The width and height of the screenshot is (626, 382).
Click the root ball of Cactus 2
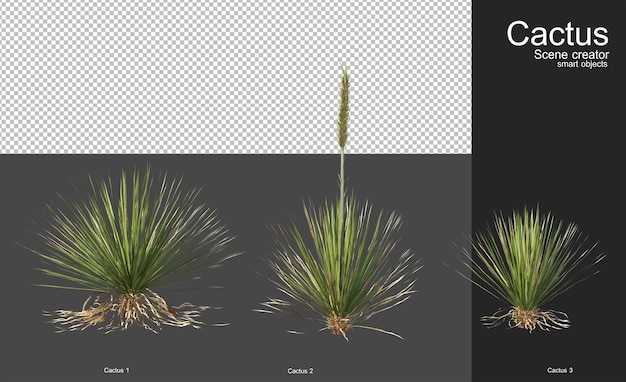(x=339, y=324)
